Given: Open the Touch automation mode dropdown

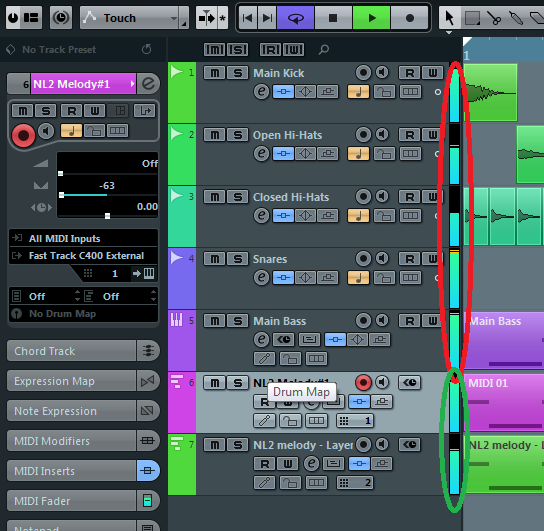Looking at the screenshot, I should pos(134,18).
